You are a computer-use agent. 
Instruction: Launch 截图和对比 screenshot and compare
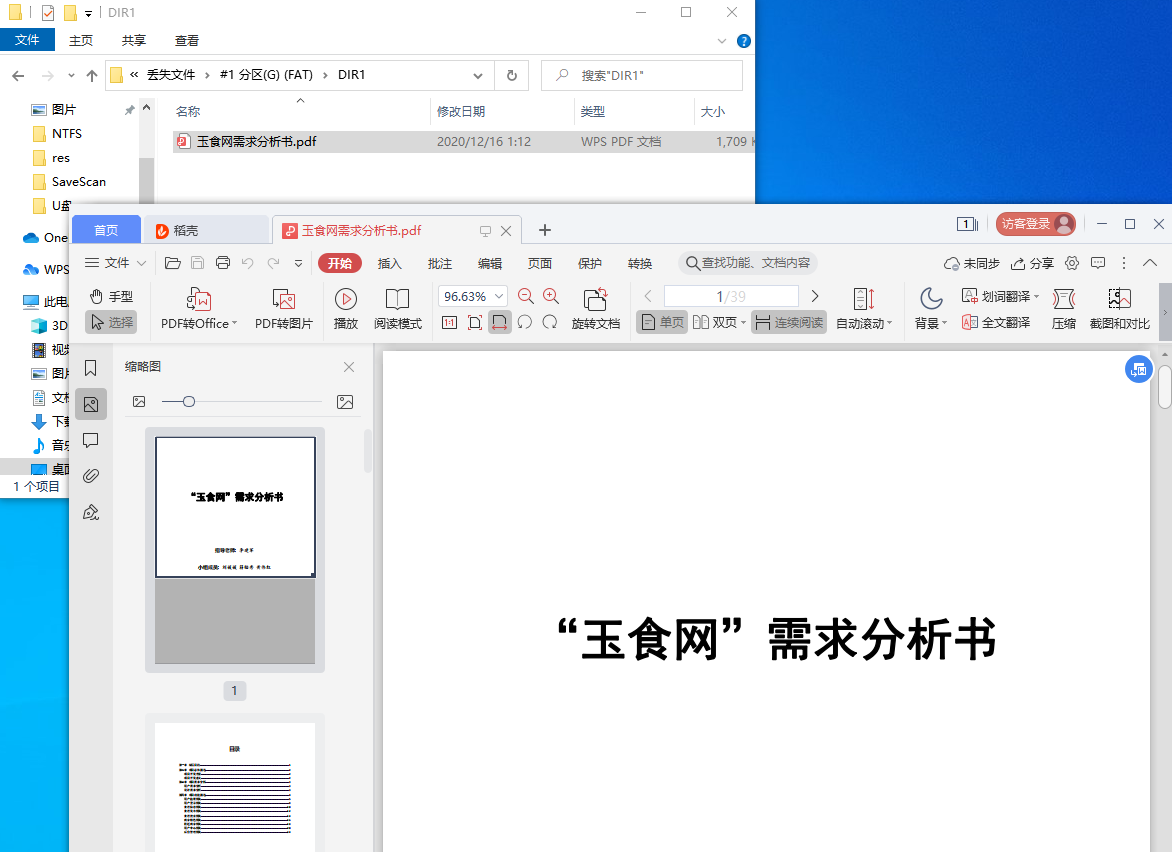tap(1119, 308)
